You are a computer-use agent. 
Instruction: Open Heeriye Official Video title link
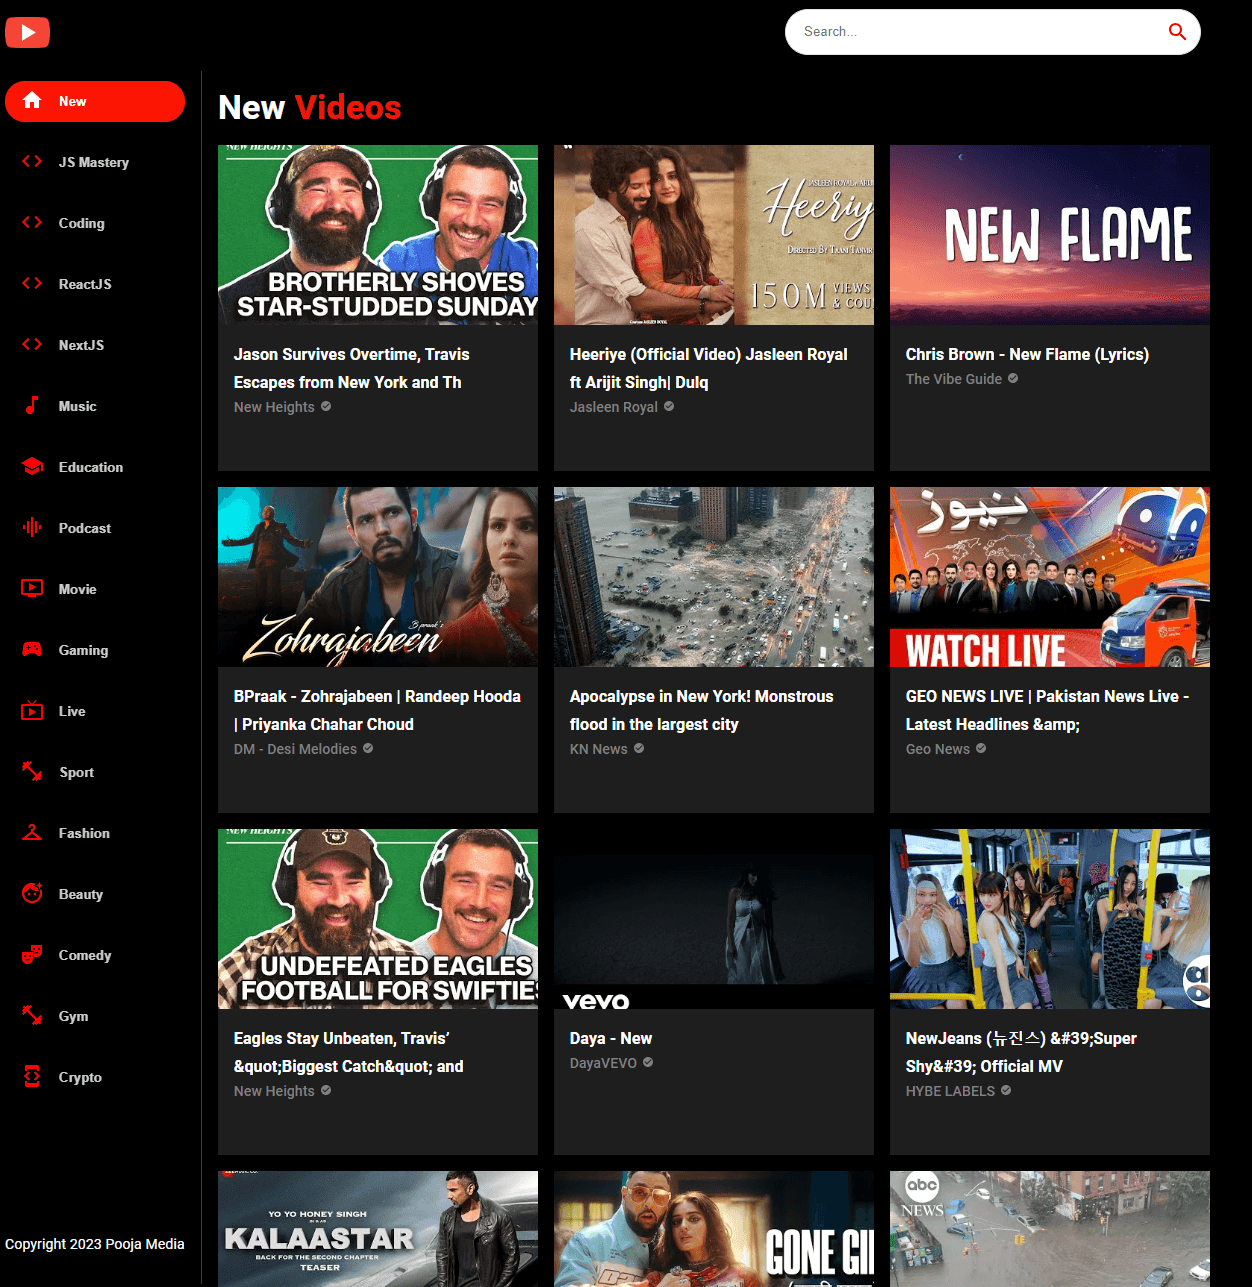pos(708,368)
